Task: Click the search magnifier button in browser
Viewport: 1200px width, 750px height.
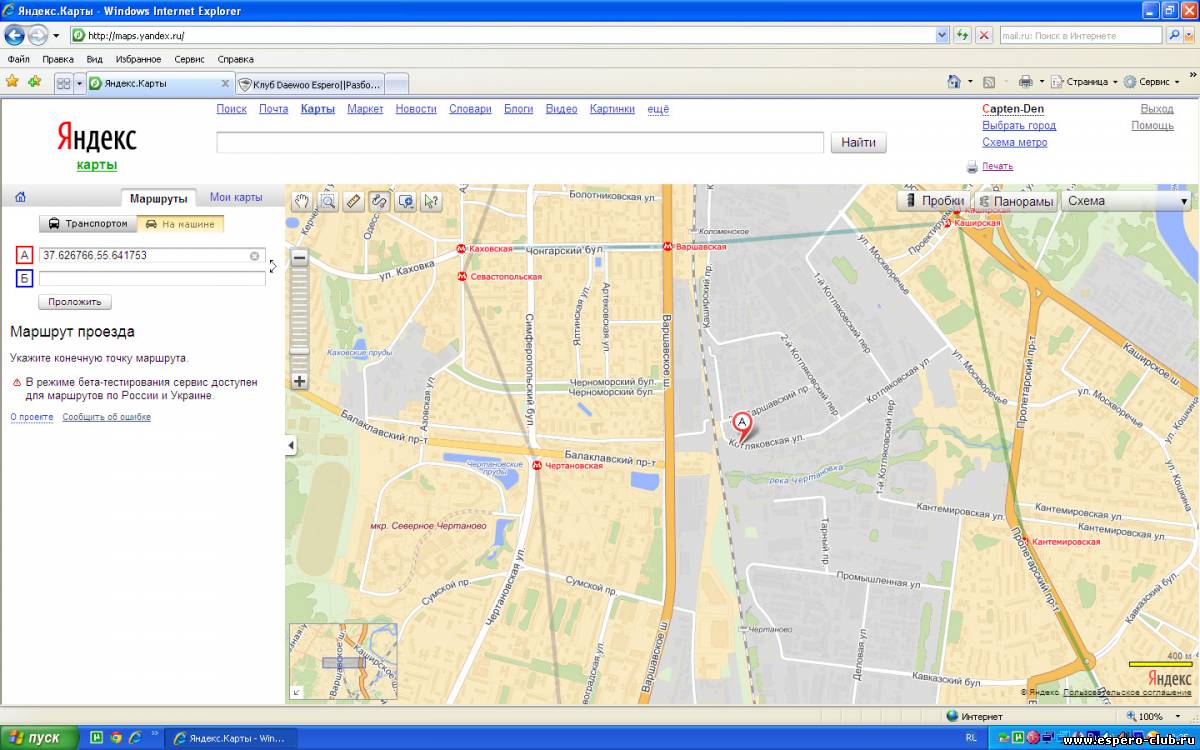Action: (1174, 35)
